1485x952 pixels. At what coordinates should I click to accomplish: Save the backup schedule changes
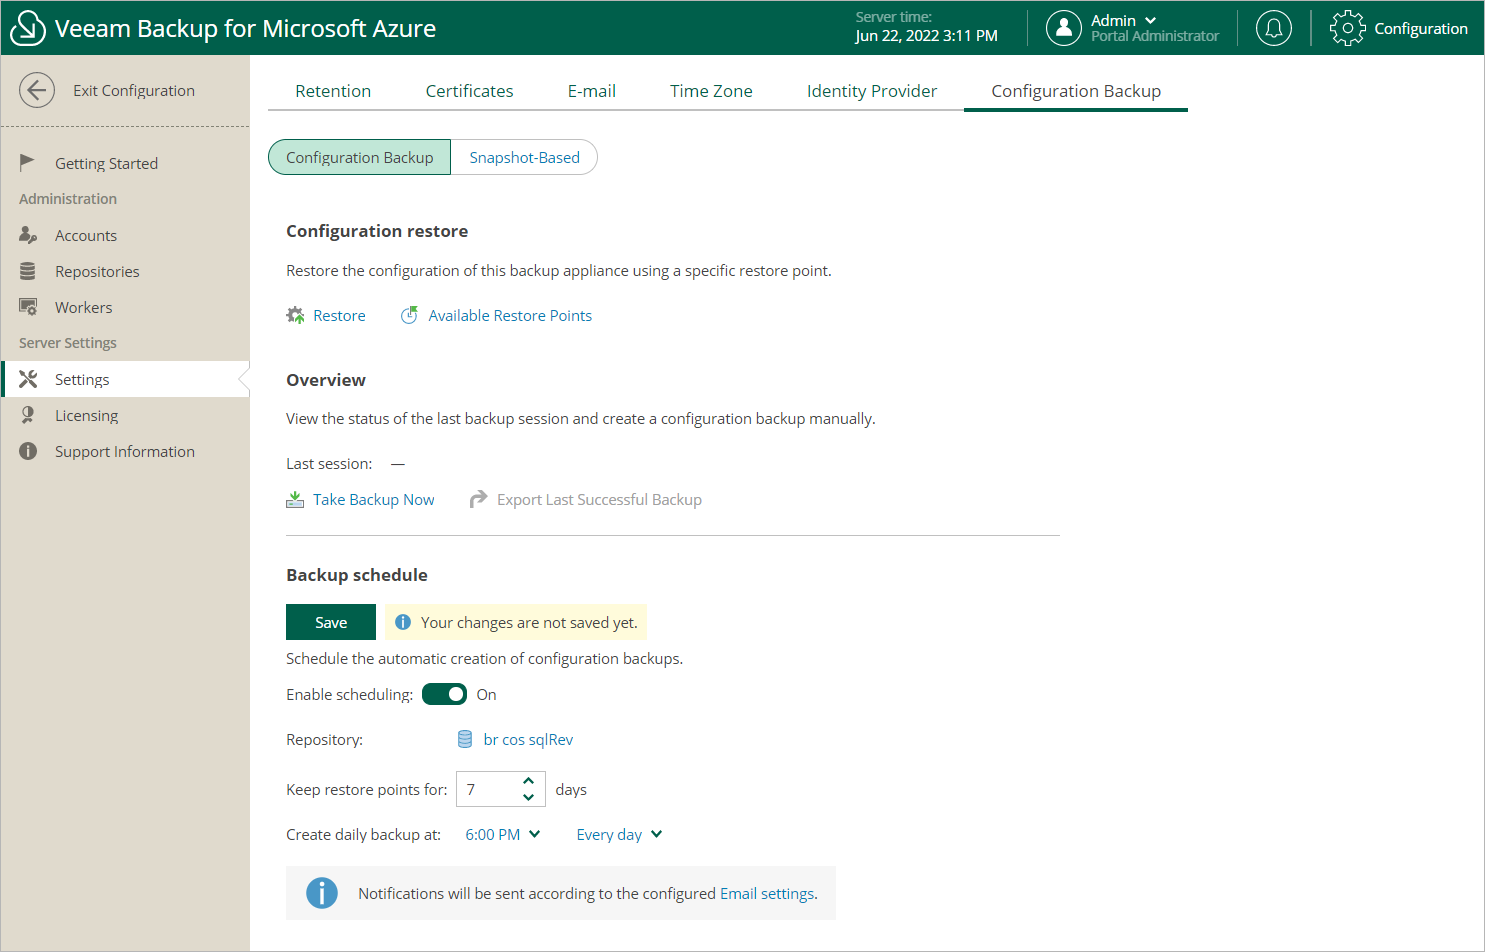click(x=331, y=622)
